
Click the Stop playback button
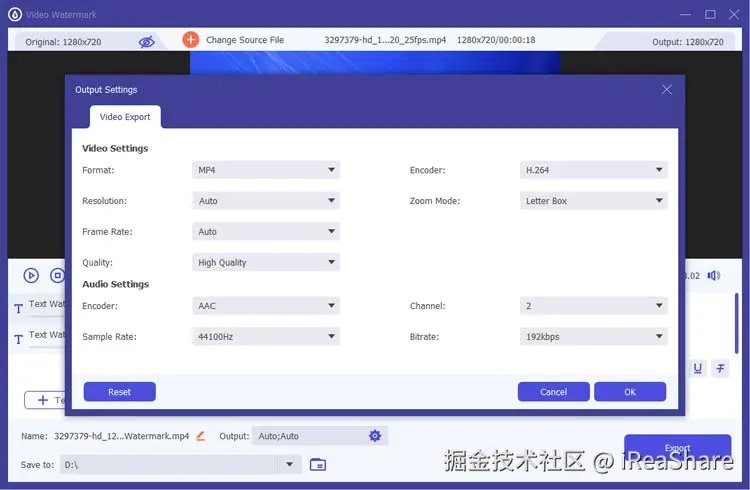coord(57,275)
